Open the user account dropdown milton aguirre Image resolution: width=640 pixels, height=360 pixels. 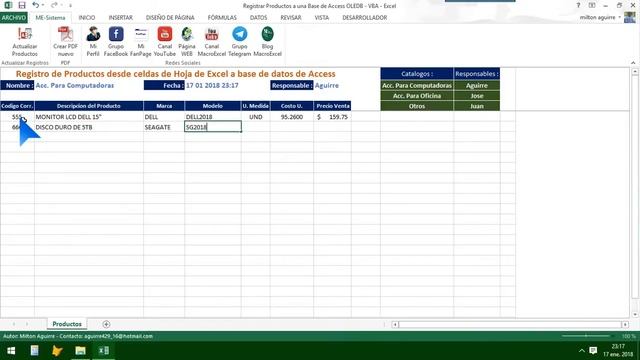point(600,18)
